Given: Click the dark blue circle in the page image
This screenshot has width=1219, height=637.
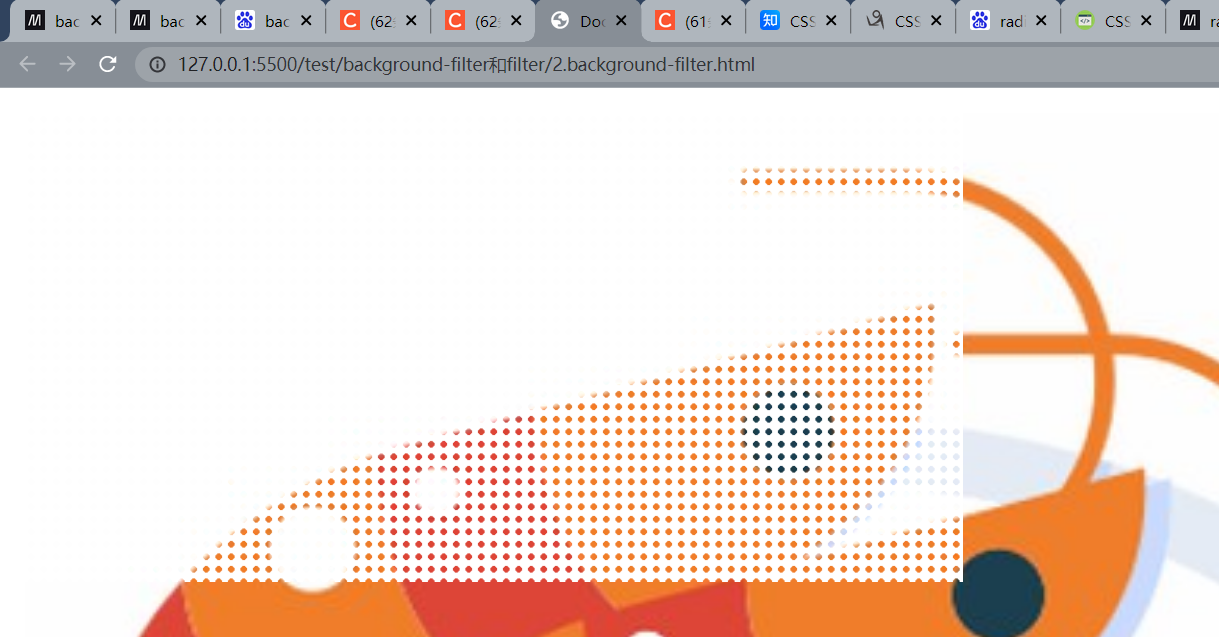Looking at the screenshot, I should 998,594.
